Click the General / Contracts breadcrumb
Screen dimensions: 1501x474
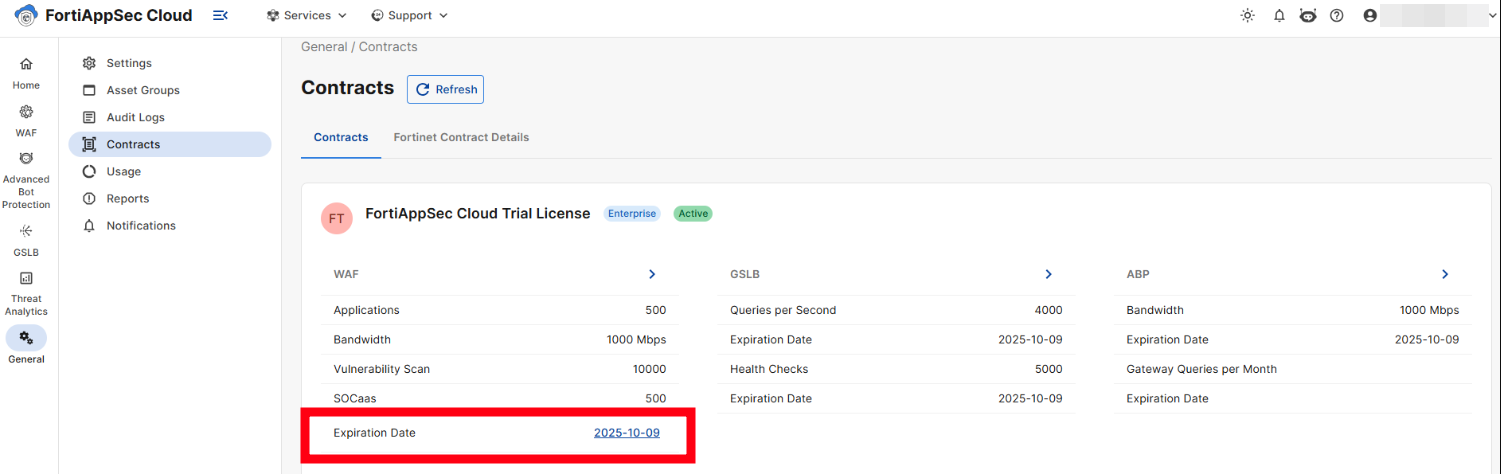point(359,47)
